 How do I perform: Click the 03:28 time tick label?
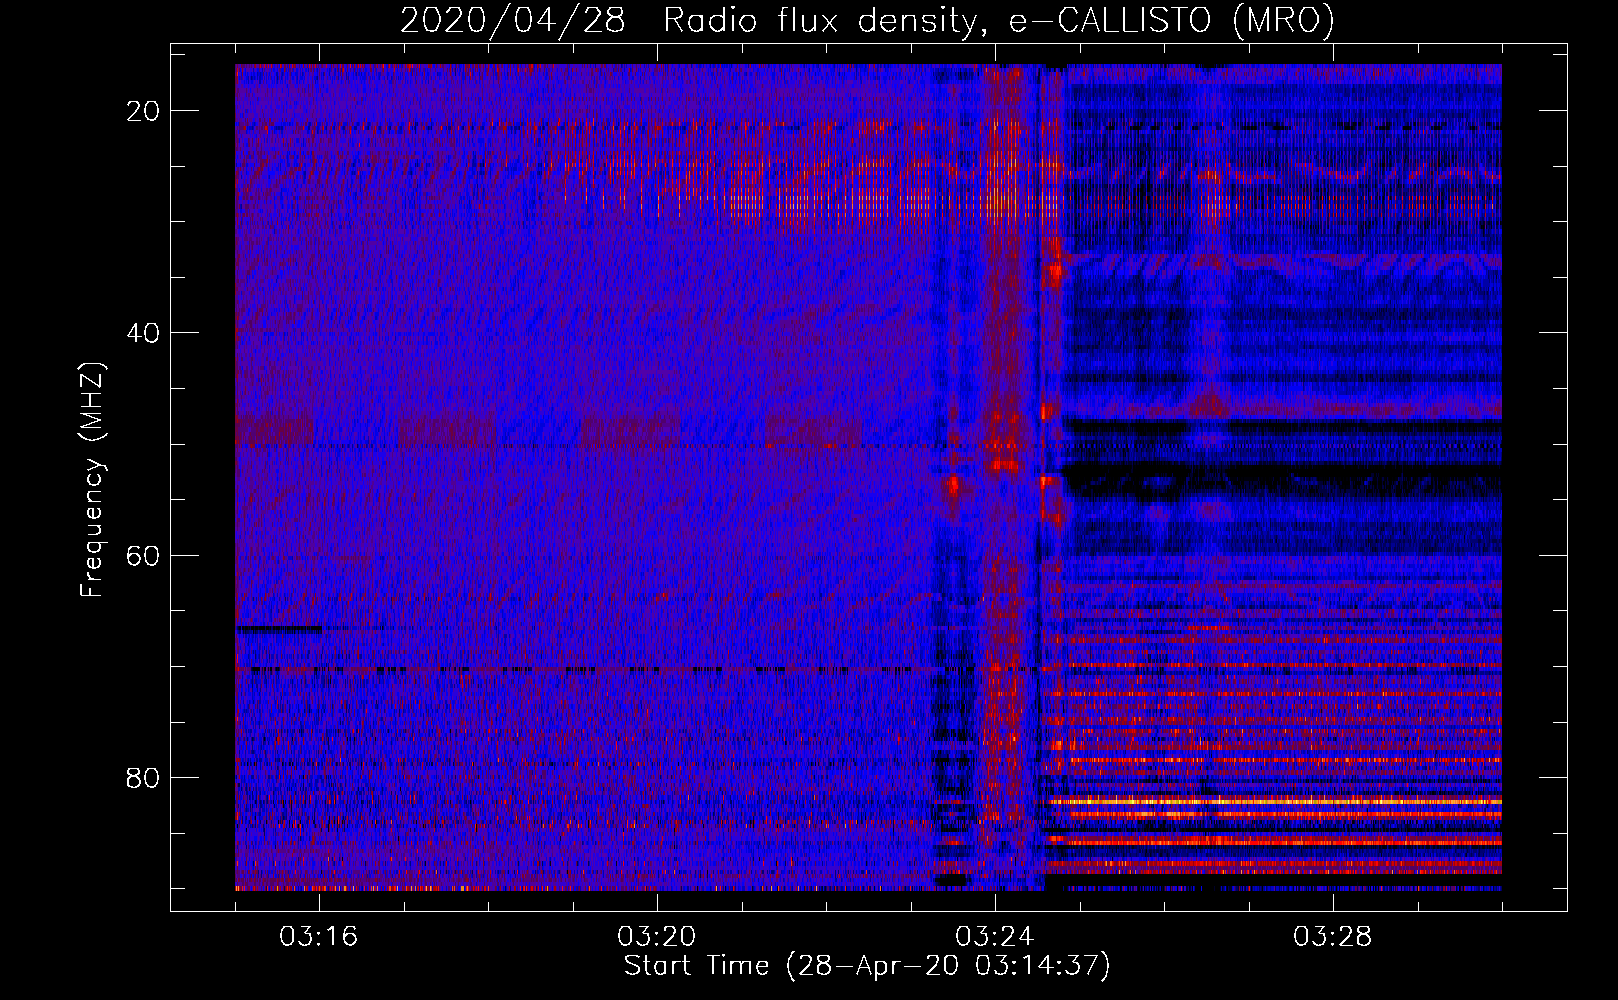tap(1333, 937)
